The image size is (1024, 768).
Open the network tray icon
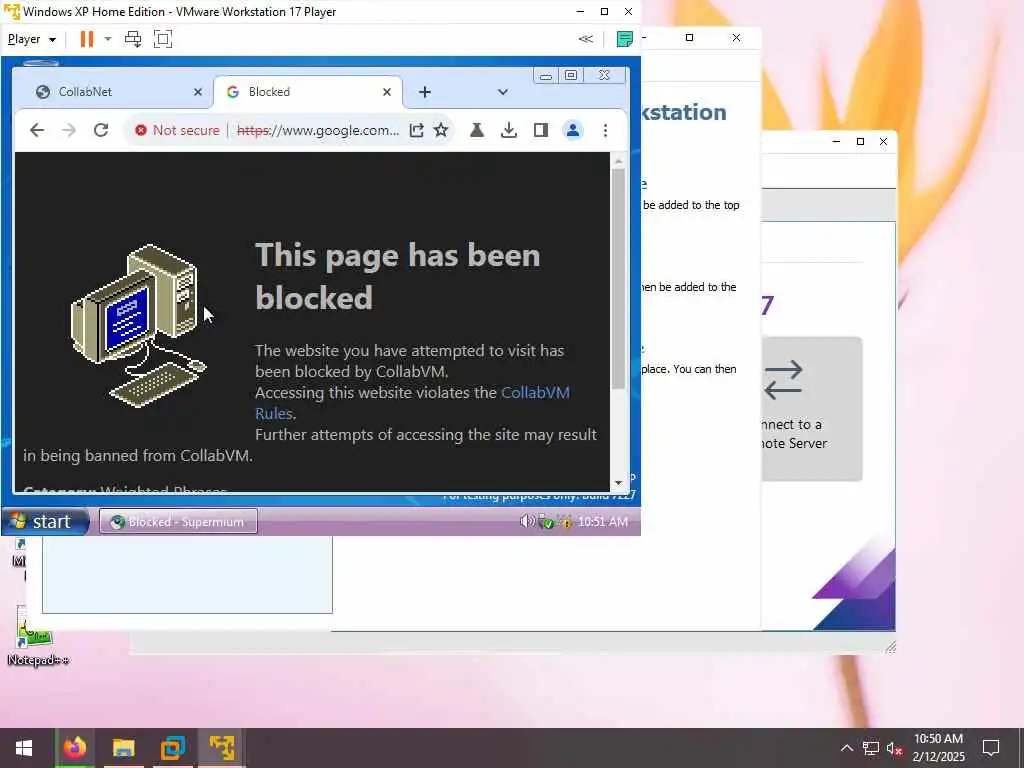pos(871,748)
